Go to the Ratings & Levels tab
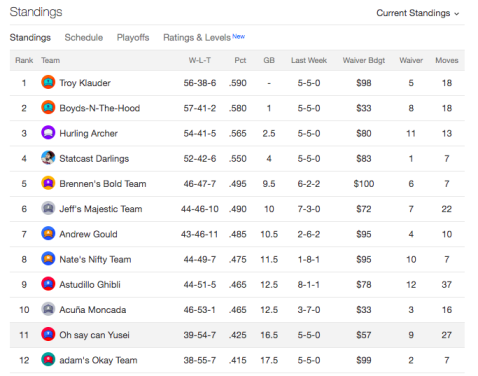478x376 pixels. pos(204,37)
